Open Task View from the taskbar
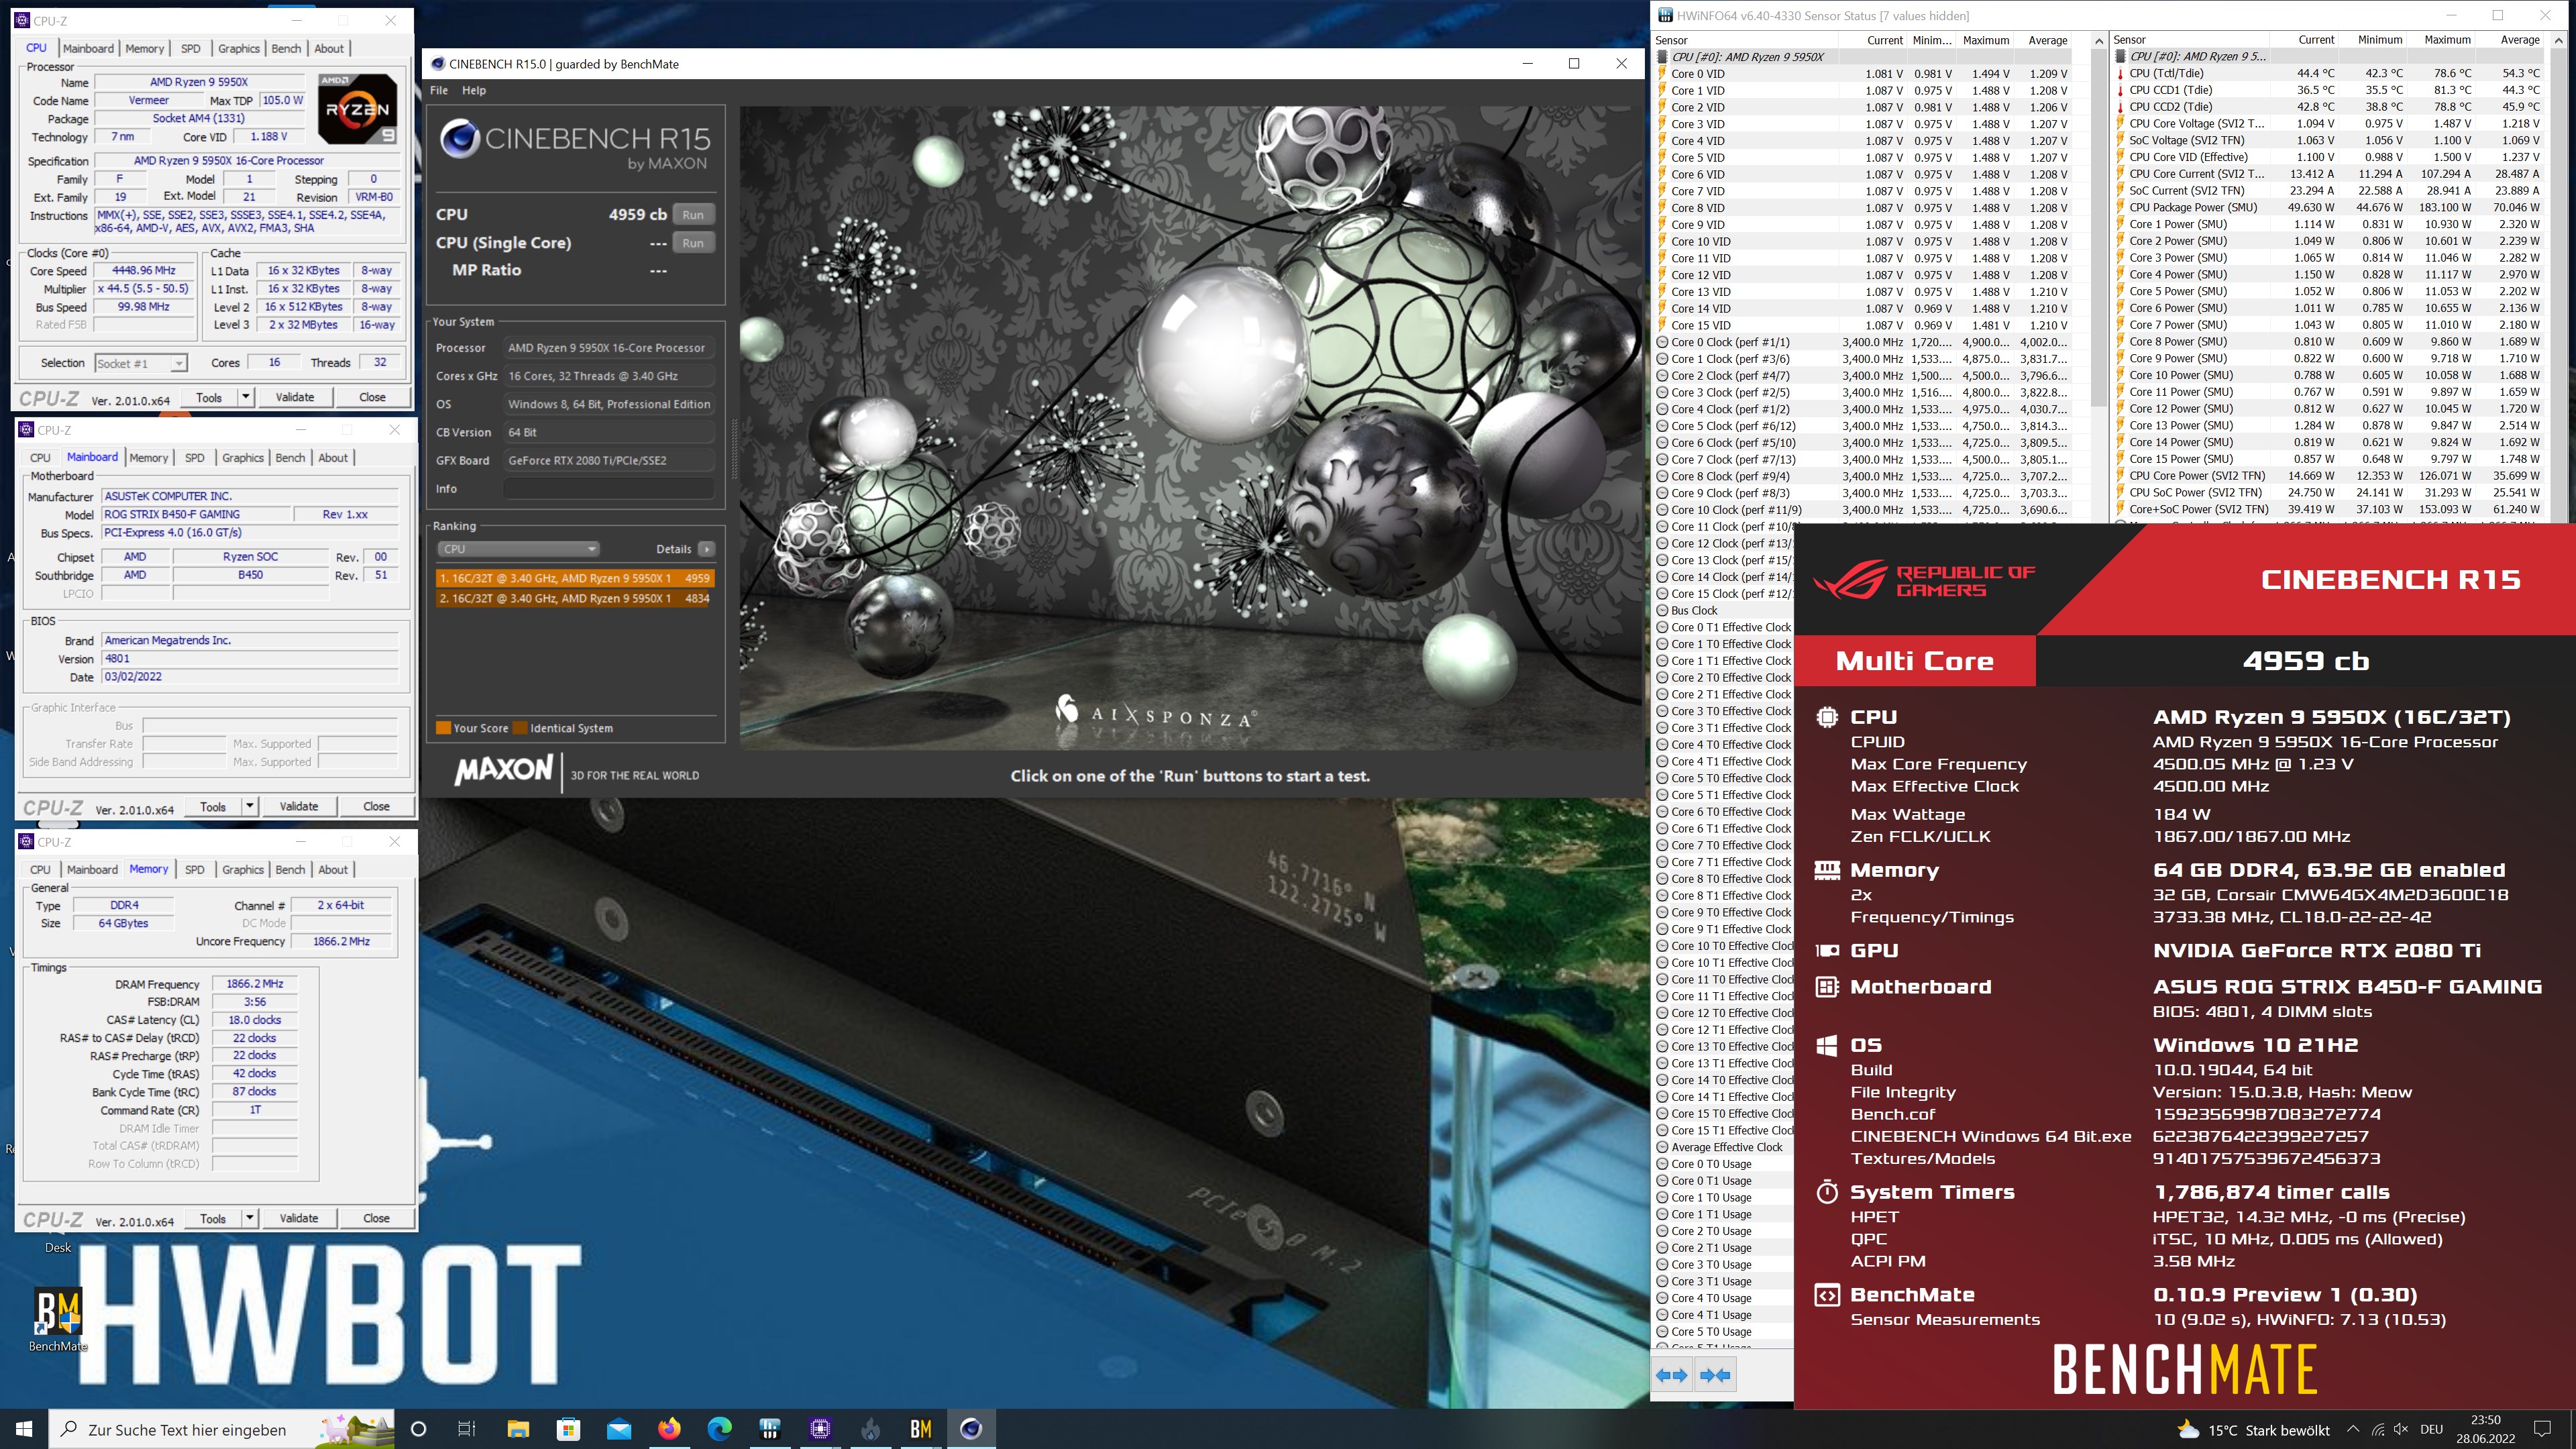 [467, 1429]
